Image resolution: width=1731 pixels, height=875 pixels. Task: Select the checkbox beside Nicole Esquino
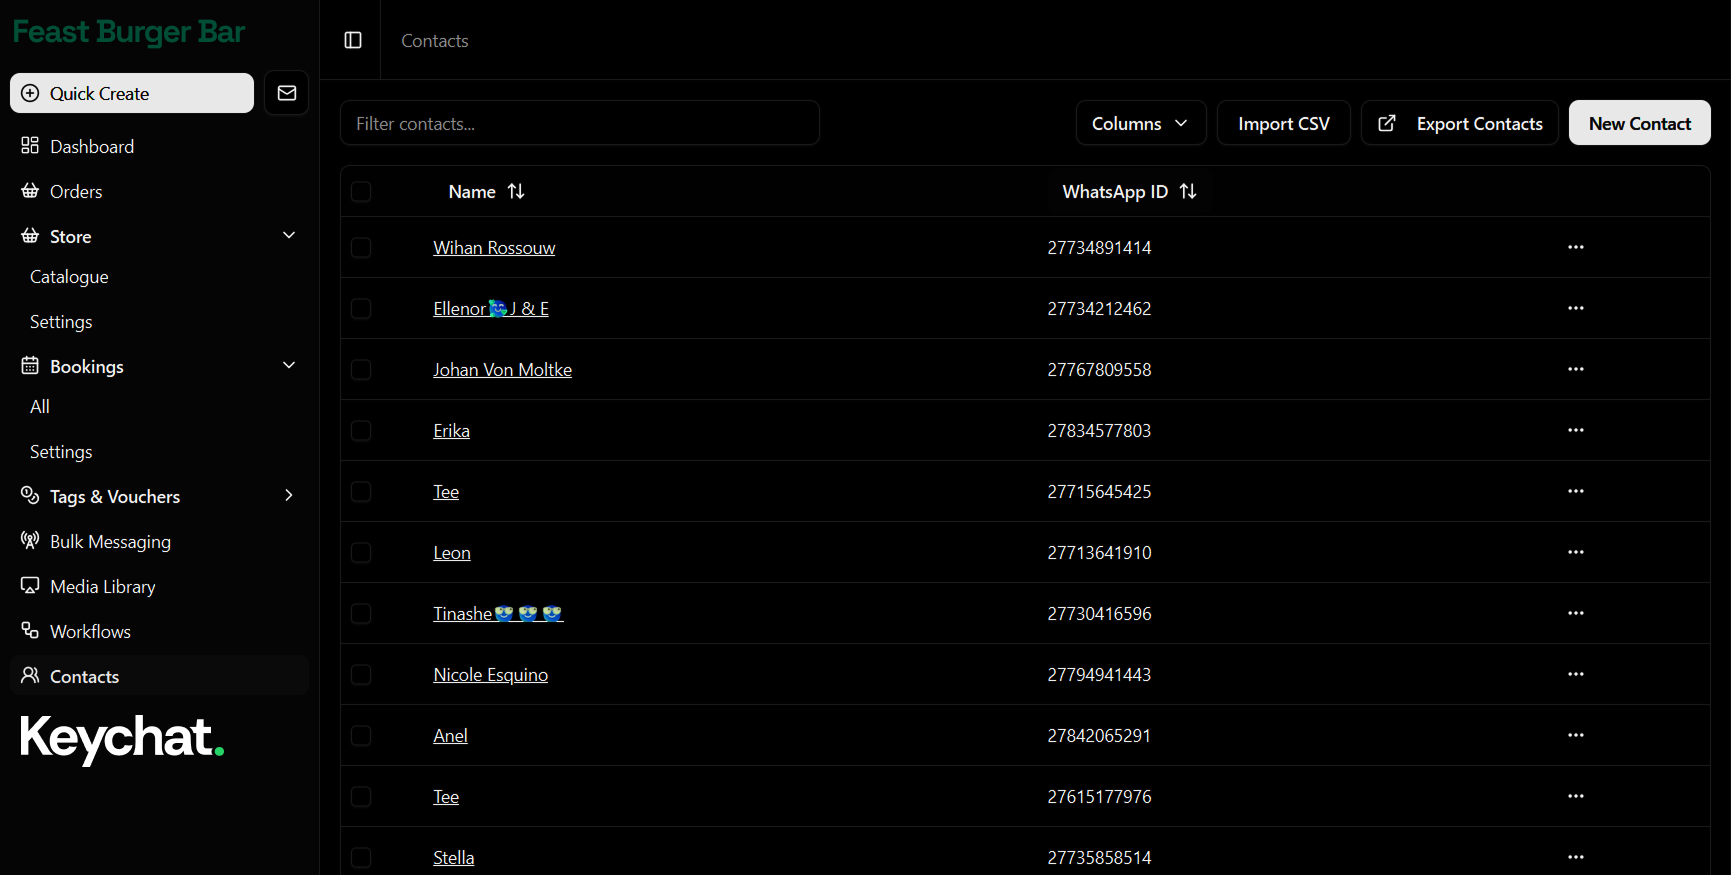click(x=361, y=675)
